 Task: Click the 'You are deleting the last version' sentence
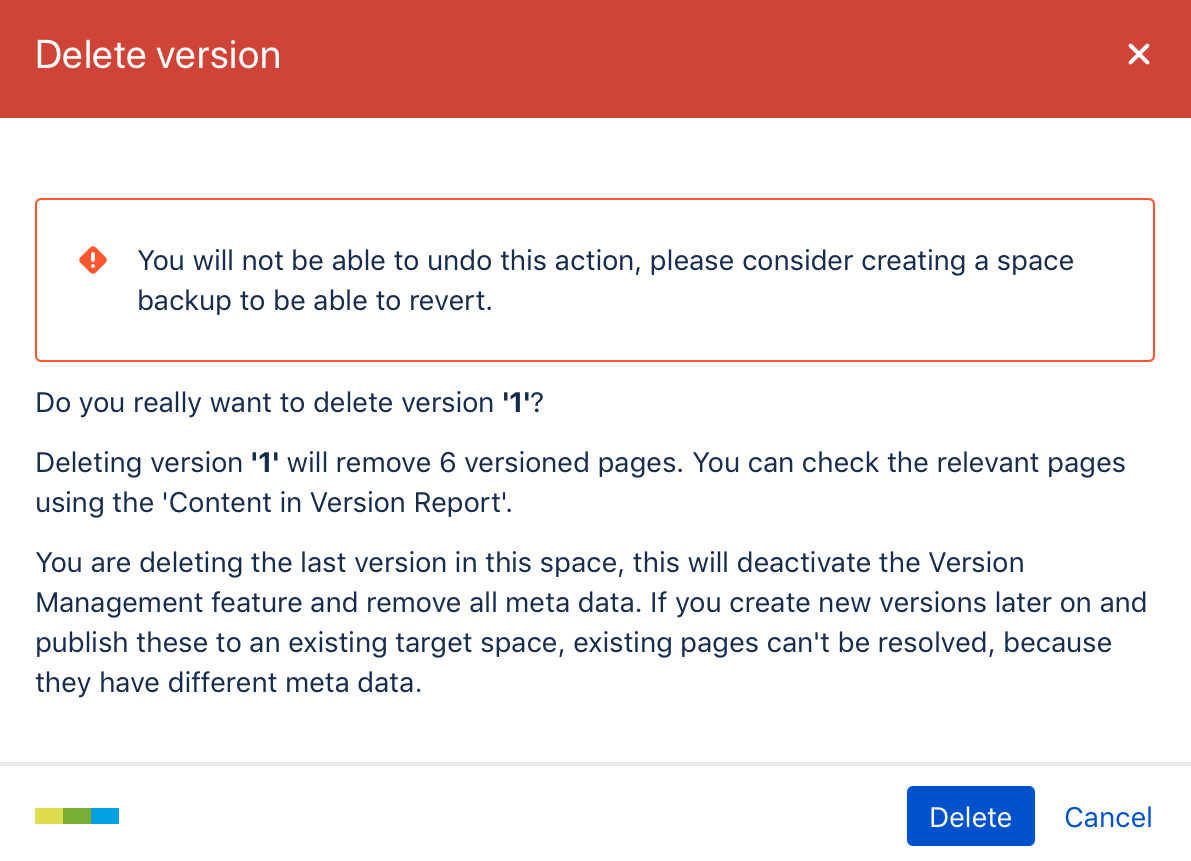tap(330, 563)
